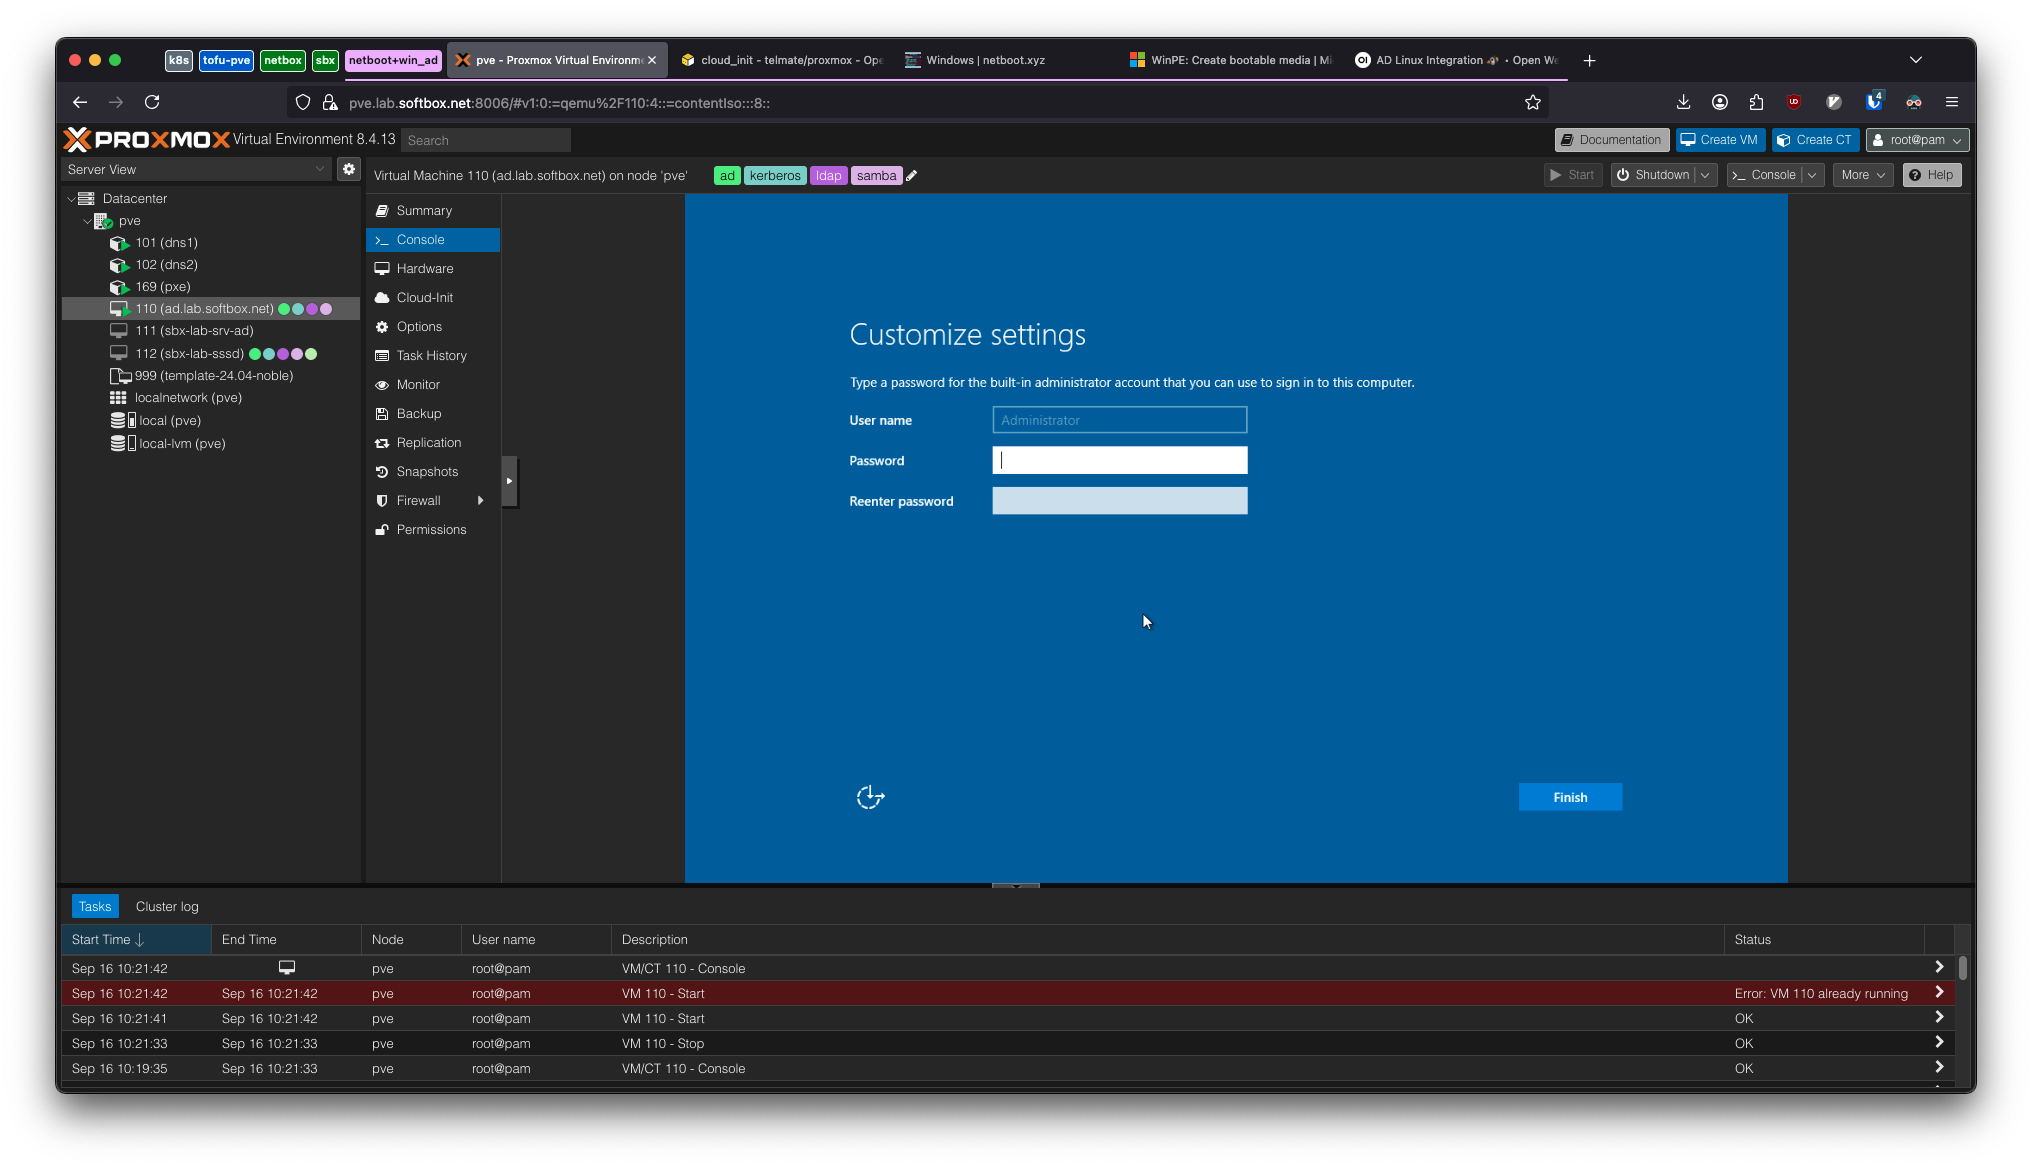Select the Task History icon
Screen dimensions: 2032x1167
381,355
